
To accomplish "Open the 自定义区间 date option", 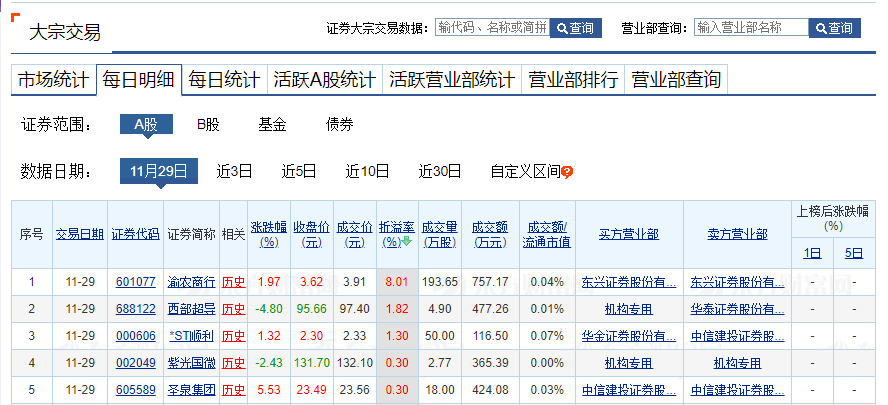I will click(524, 171).
